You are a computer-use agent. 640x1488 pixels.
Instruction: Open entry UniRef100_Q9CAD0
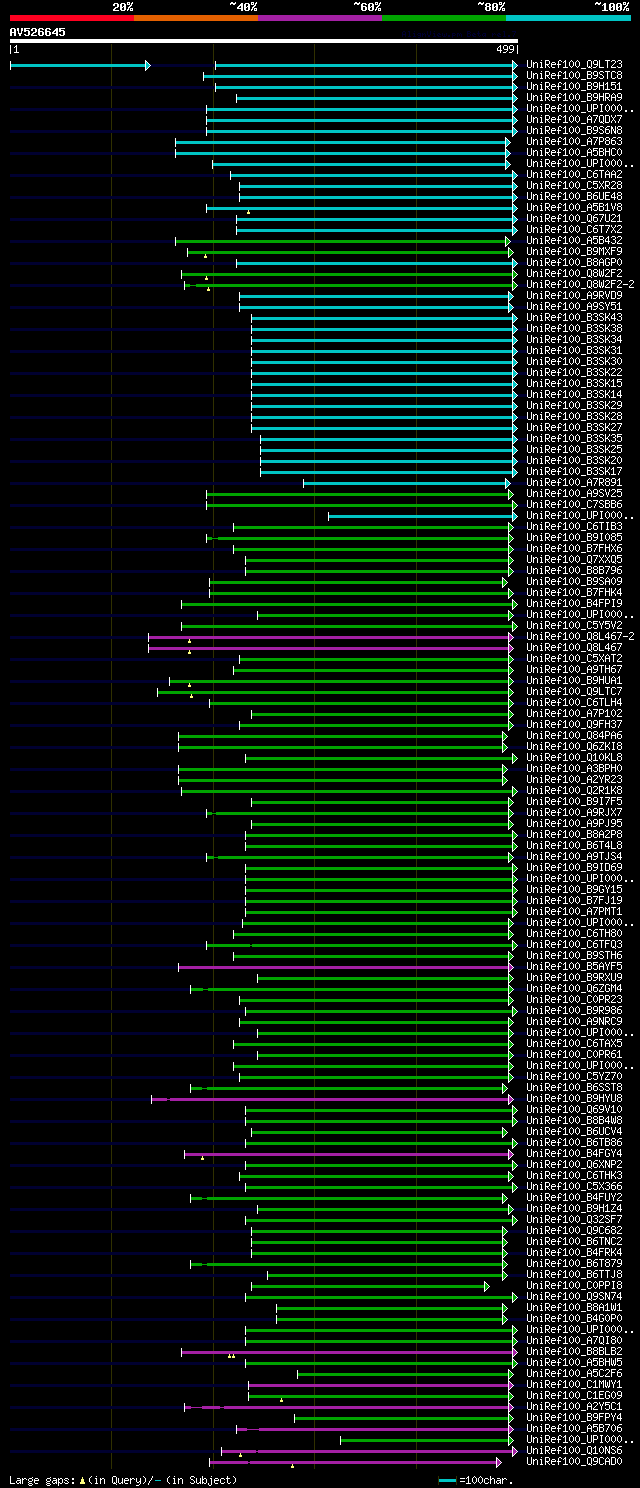pos(574,1462)
